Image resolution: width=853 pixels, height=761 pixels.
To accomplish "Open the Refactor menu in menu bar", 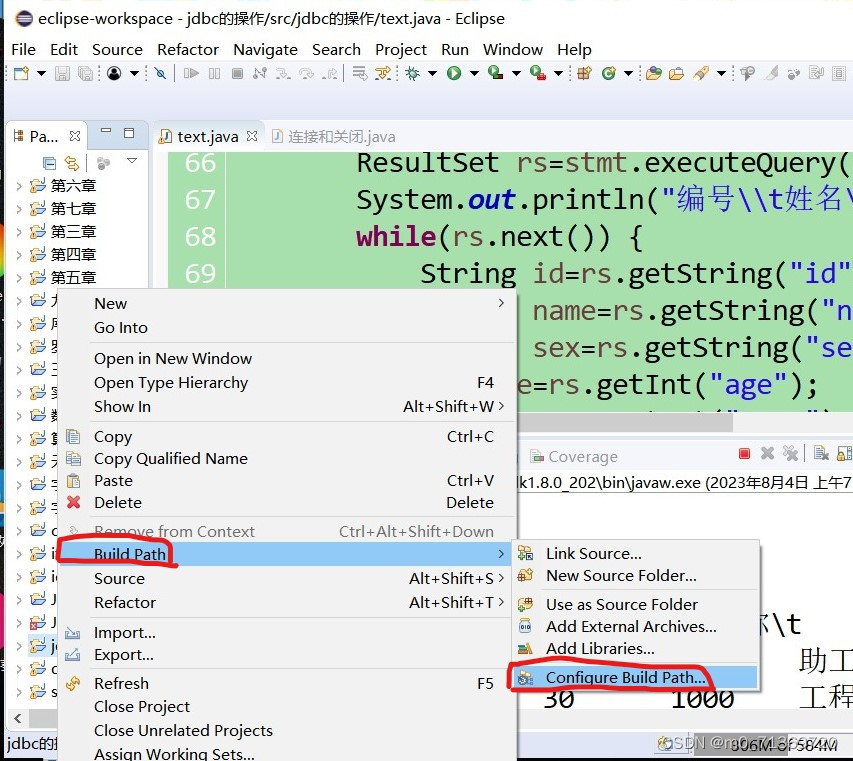I will pyautogui.click(x=188, y=49).
